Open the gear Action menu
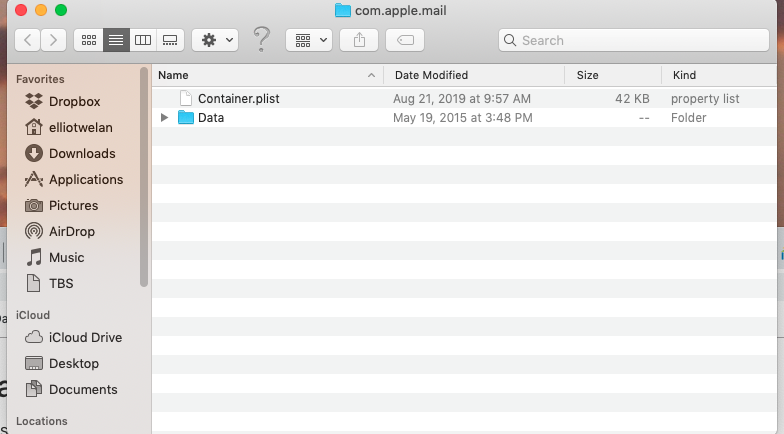Viewport: 784px width, 434px height. (x=215, y=40)
